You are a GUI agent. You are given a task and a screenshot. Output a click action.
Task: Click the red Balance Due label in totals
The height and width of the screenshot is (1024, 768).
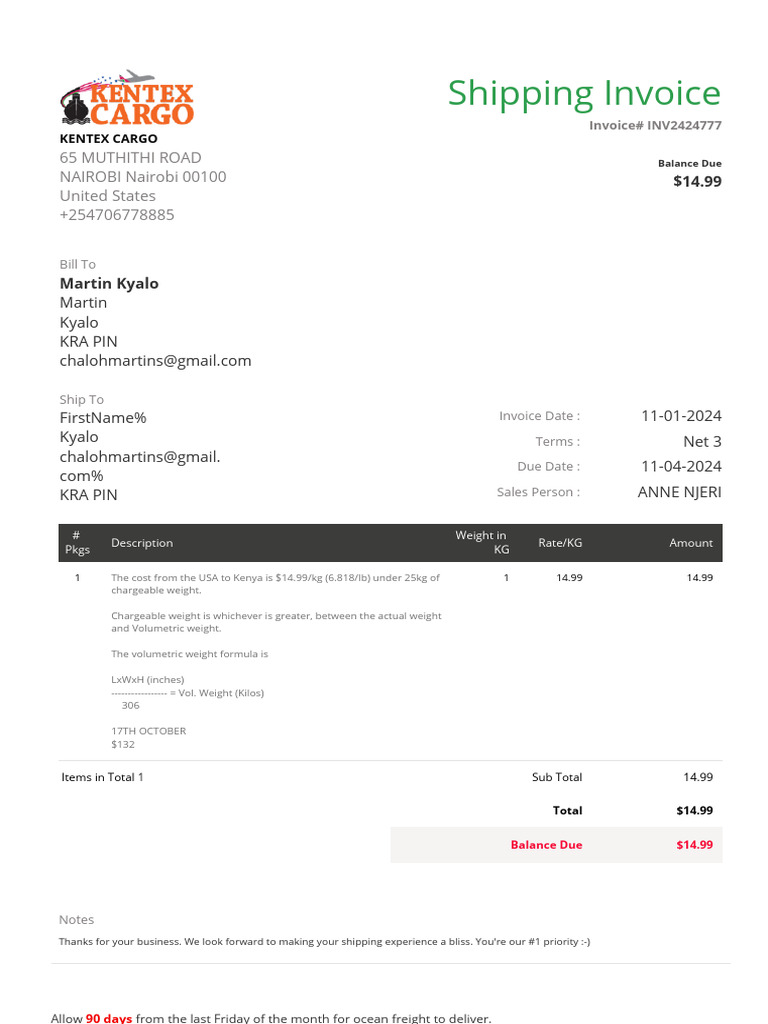(546, 845)
